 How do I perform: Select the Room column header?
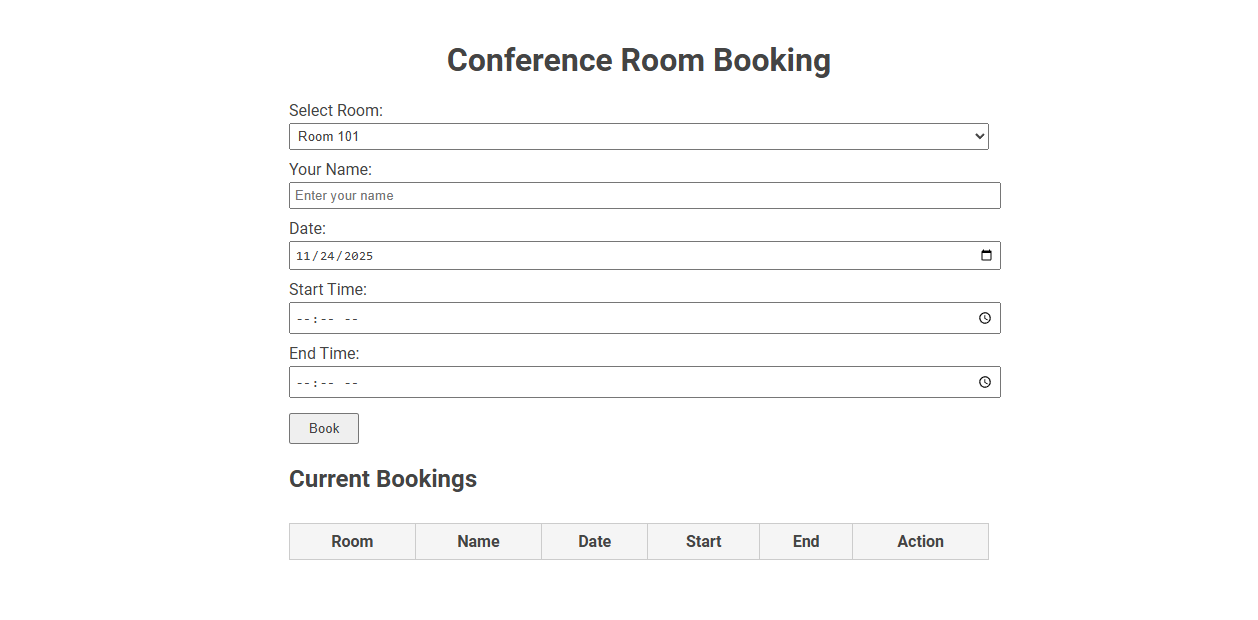(x=352, y=541)
